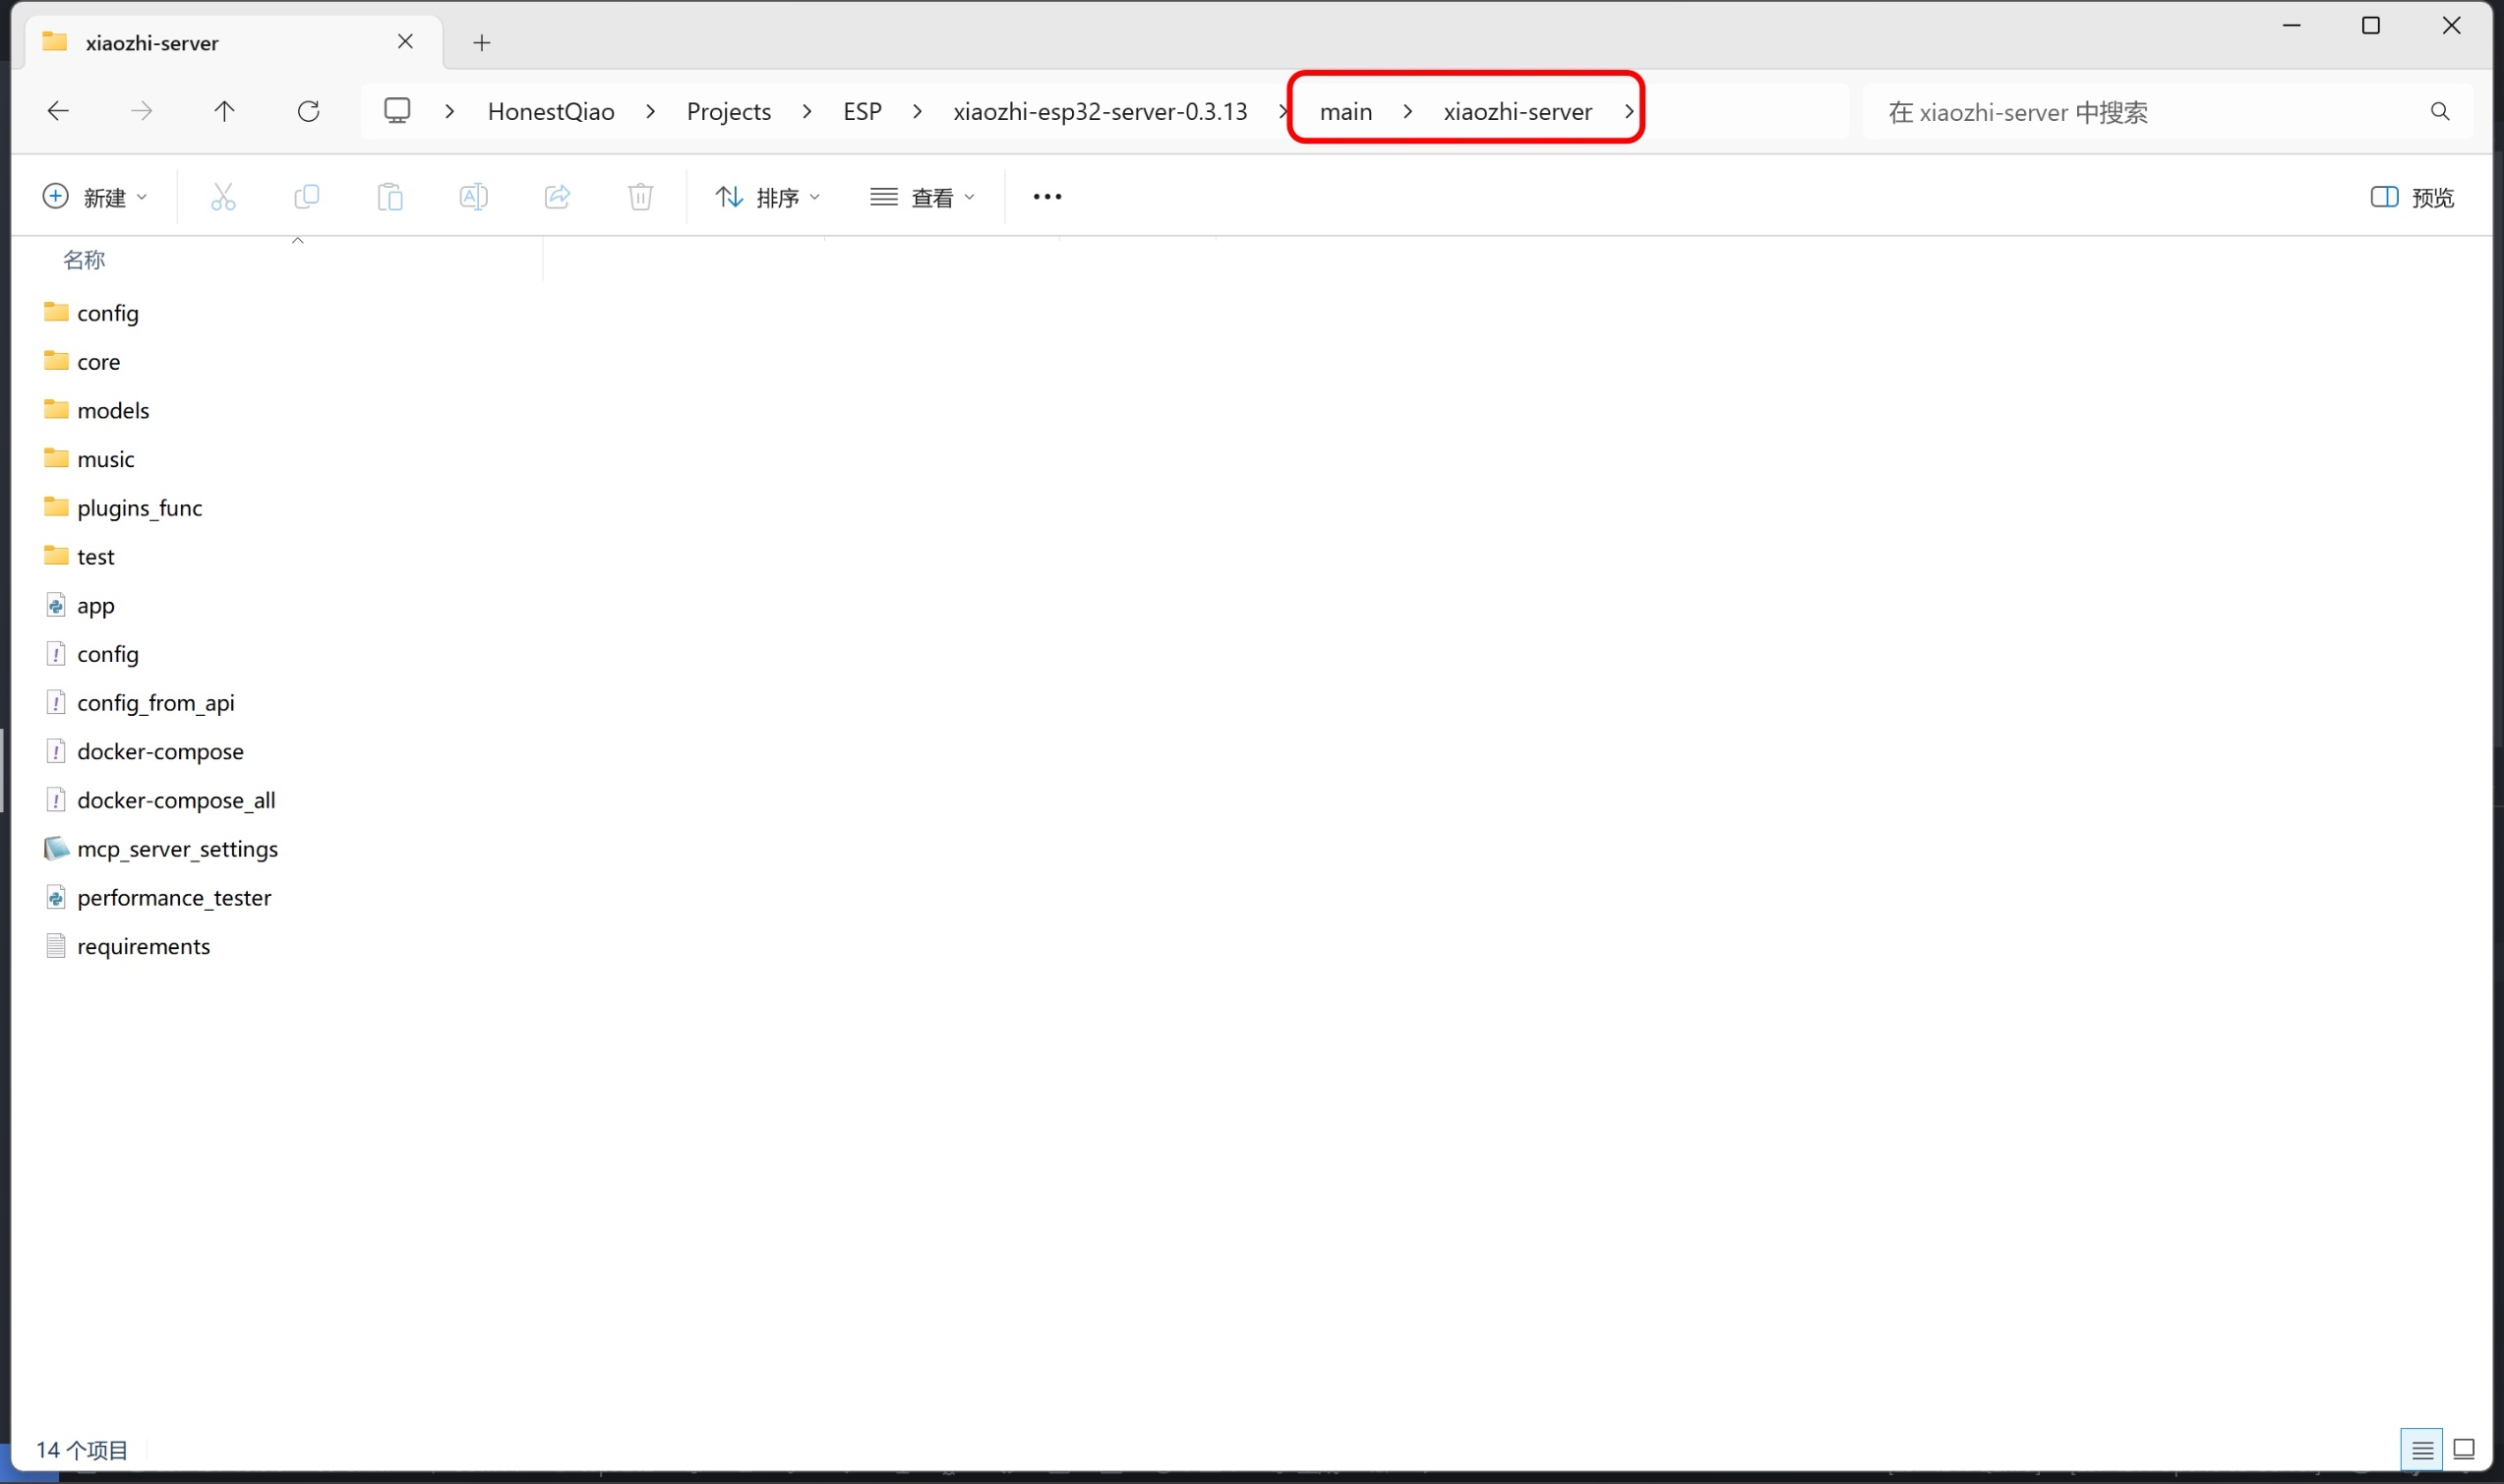
Task: Click the copy icon in the toolbar
Action: pyautogui.click(x=307, y=197)
